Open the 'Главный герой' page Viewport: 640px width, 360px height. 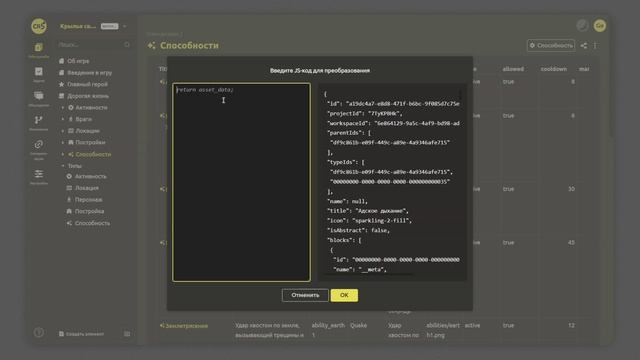coord(87,84)
